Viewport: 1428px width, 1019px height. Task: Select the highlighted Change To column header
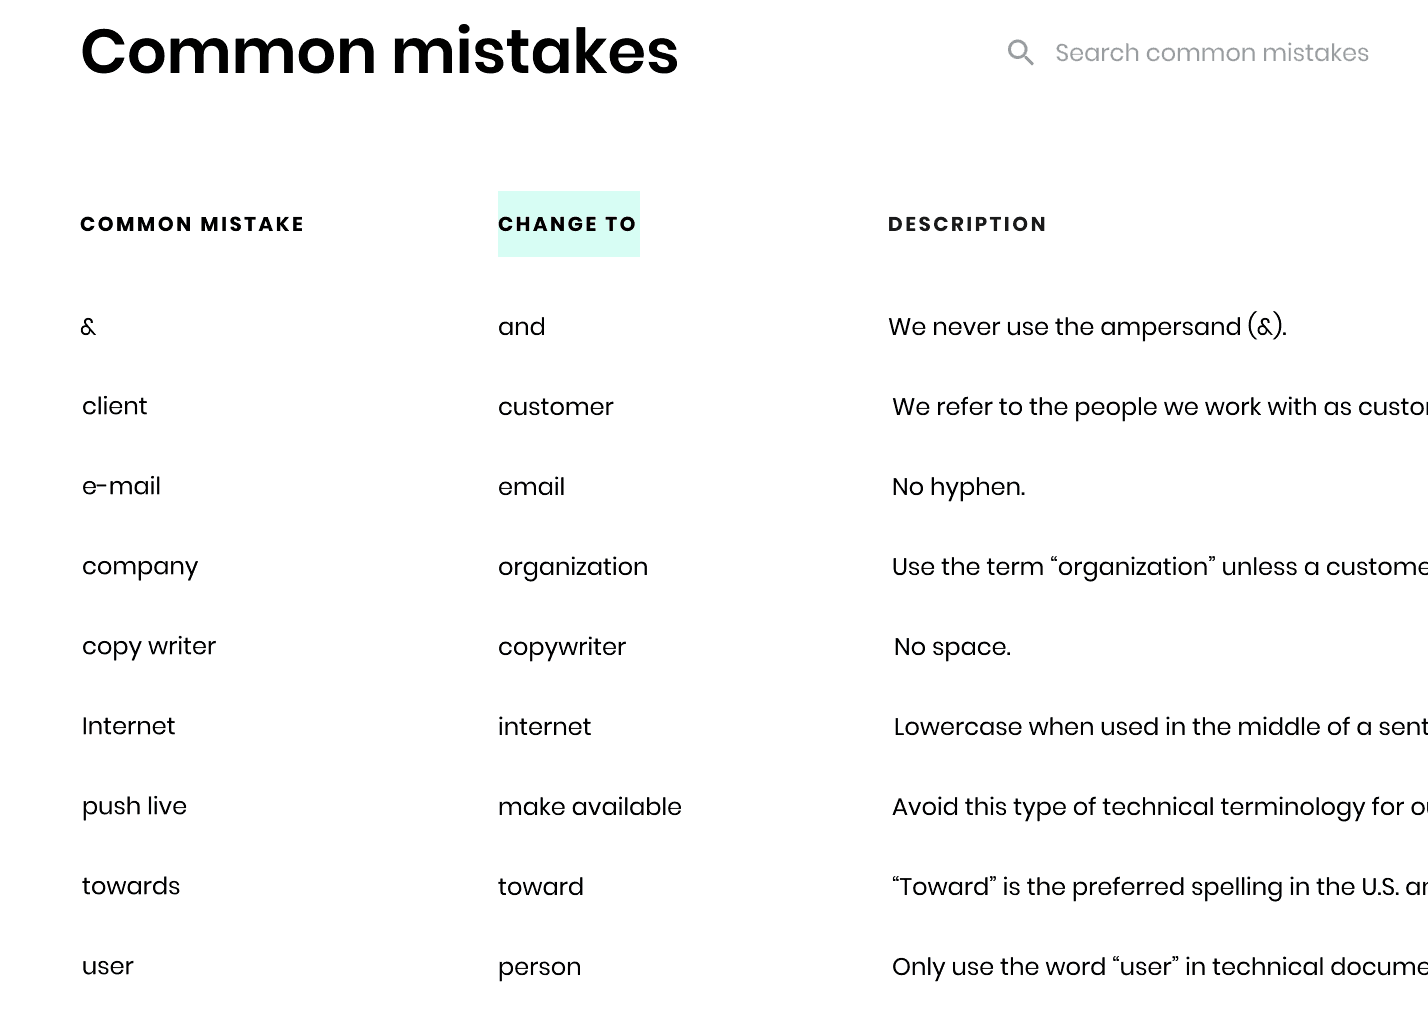pos(568,224)
